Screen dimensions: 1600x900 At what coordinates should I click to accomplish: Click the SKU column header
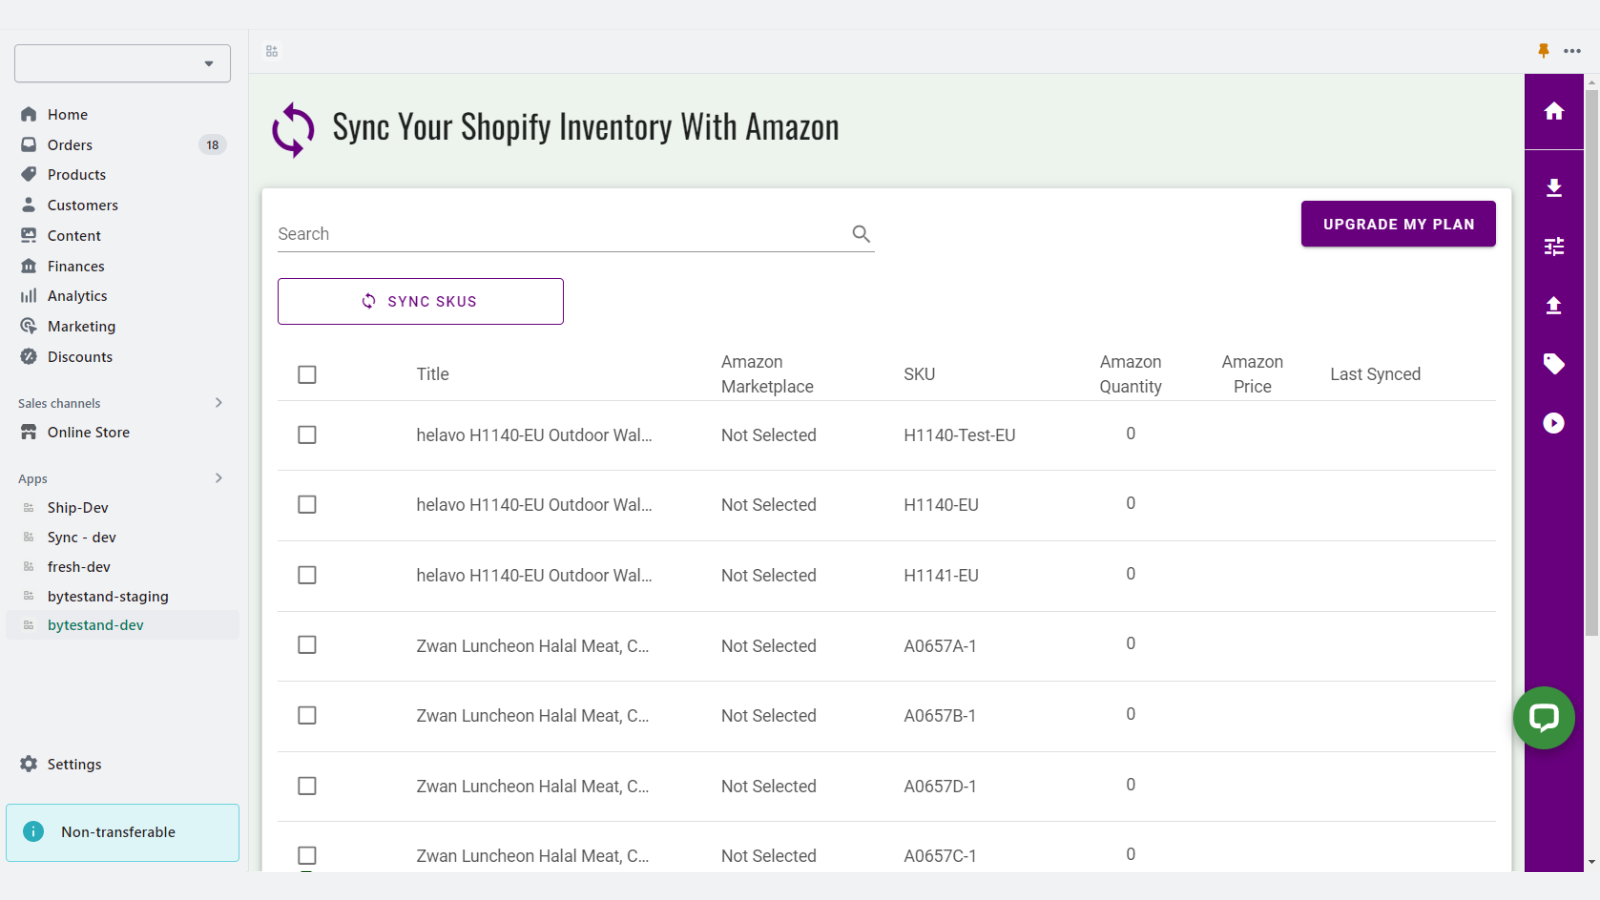(919, 374)
